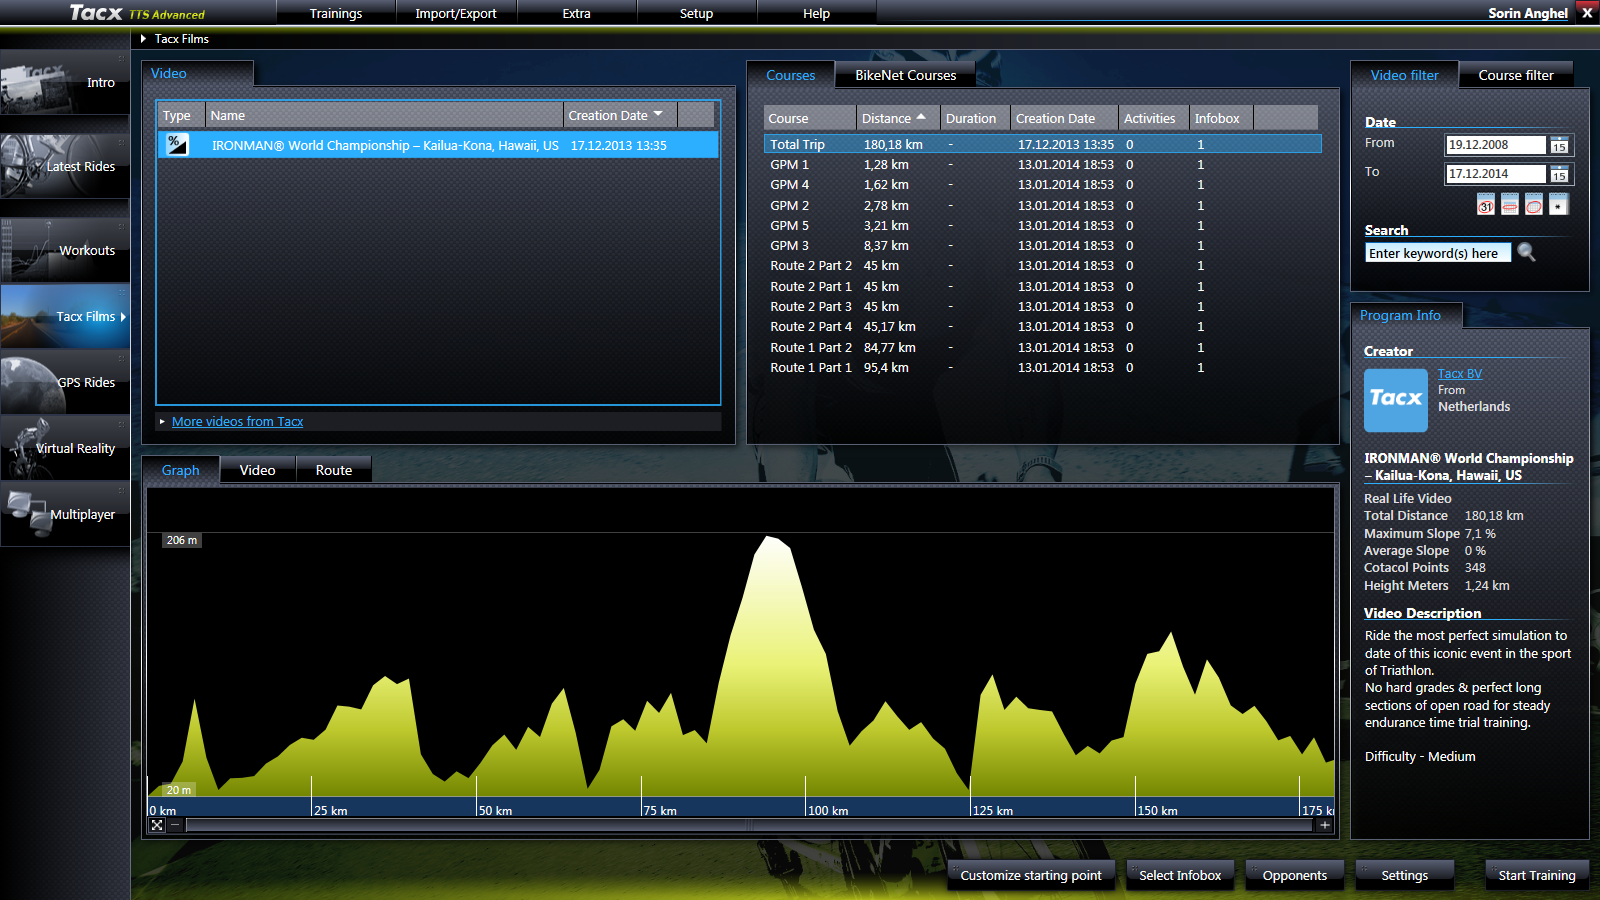Click the Start Training button
This screenshot has width=1600, height=900.
tap(1537, 875)
